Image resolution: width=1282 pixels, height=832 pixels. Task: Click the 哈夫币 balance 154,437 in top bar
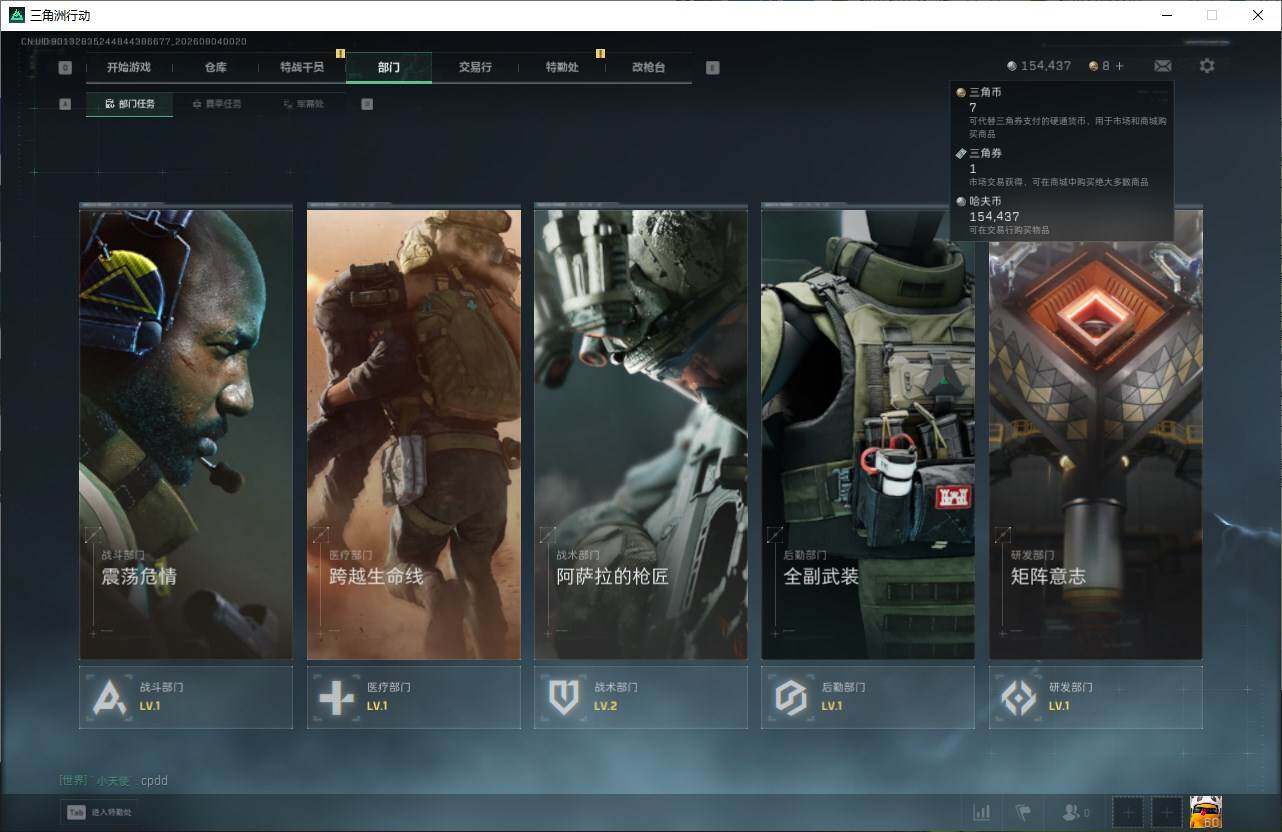1039,66
